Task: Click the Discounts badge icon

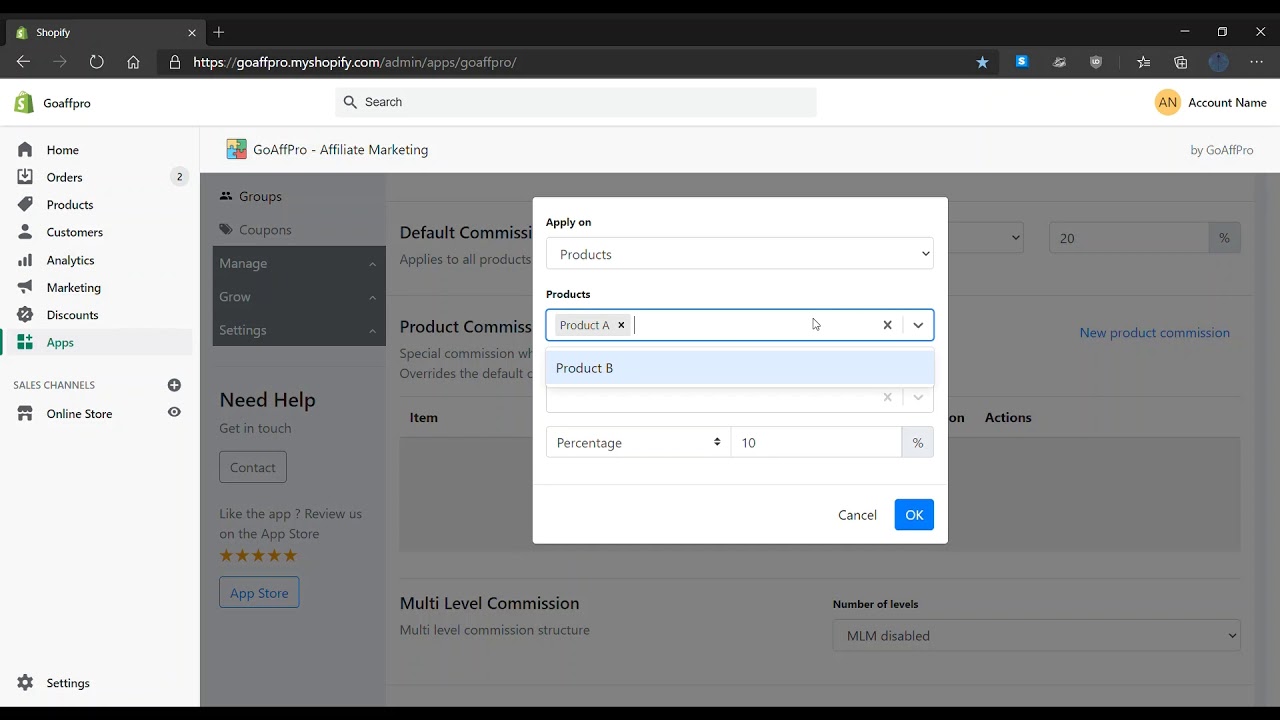Action: pos(25,315)
